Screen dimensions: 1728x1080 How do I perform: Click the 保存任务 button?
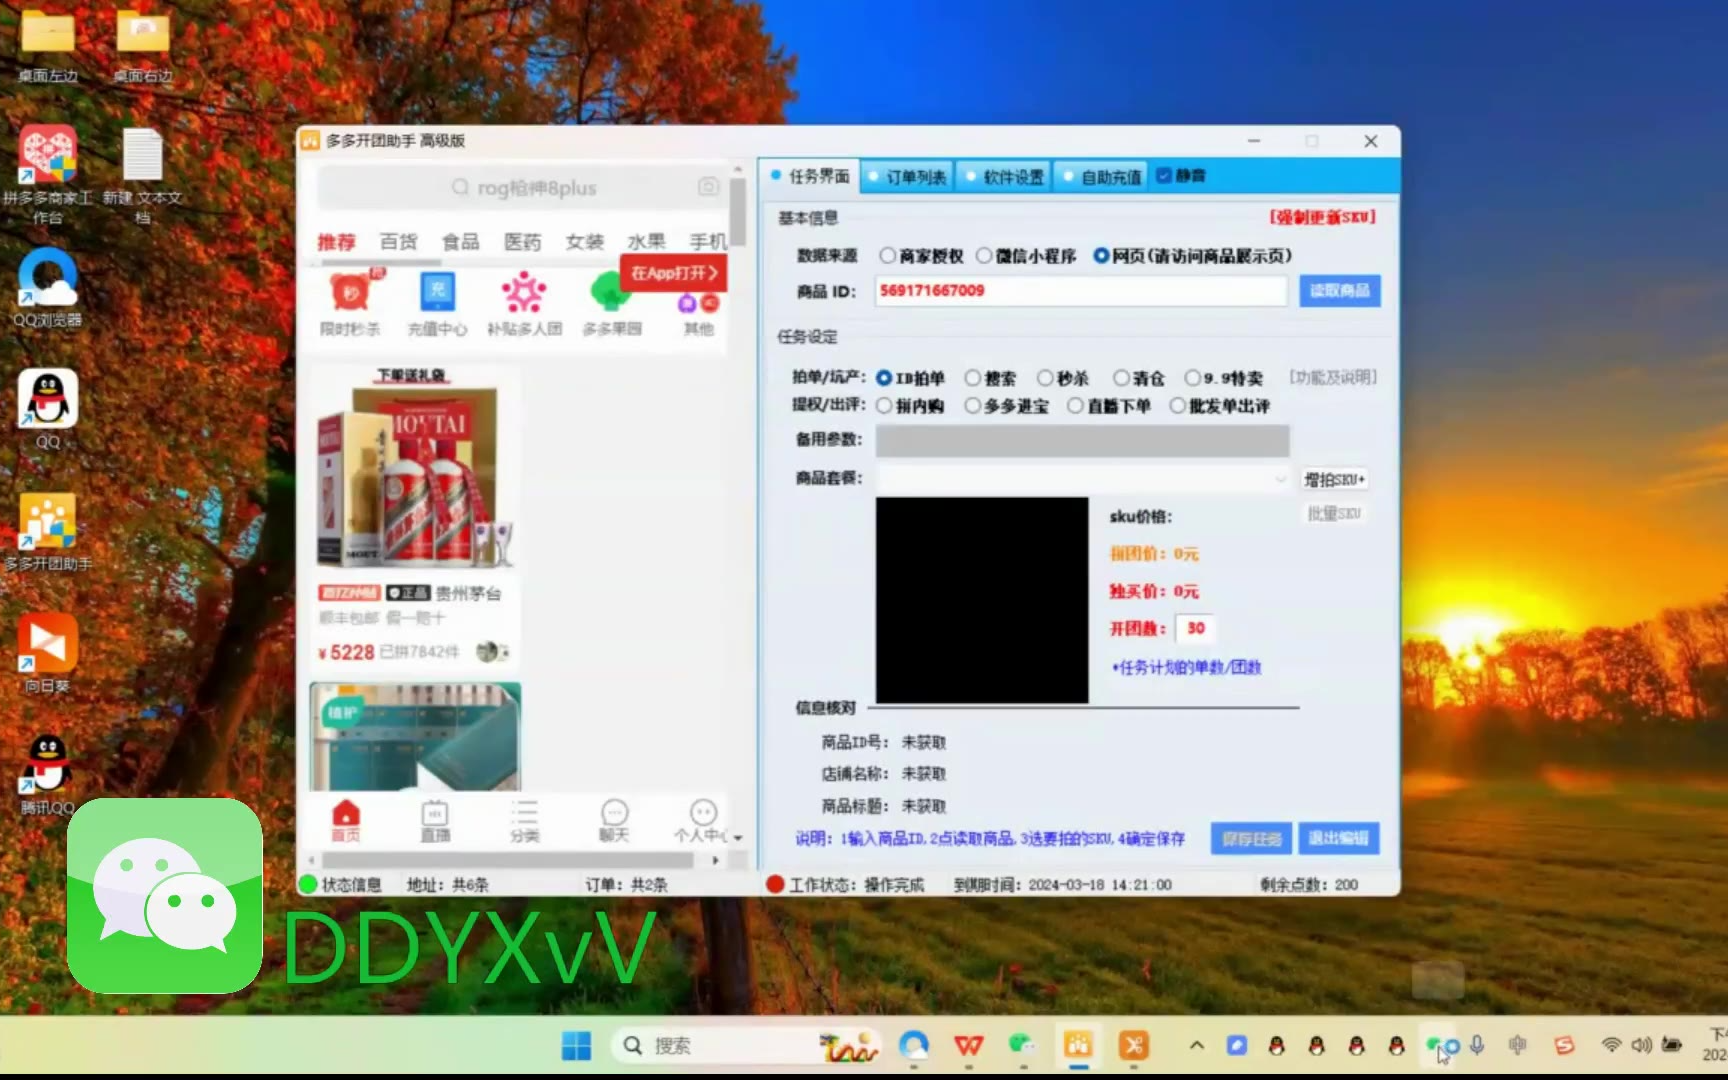pos(1251,839)
